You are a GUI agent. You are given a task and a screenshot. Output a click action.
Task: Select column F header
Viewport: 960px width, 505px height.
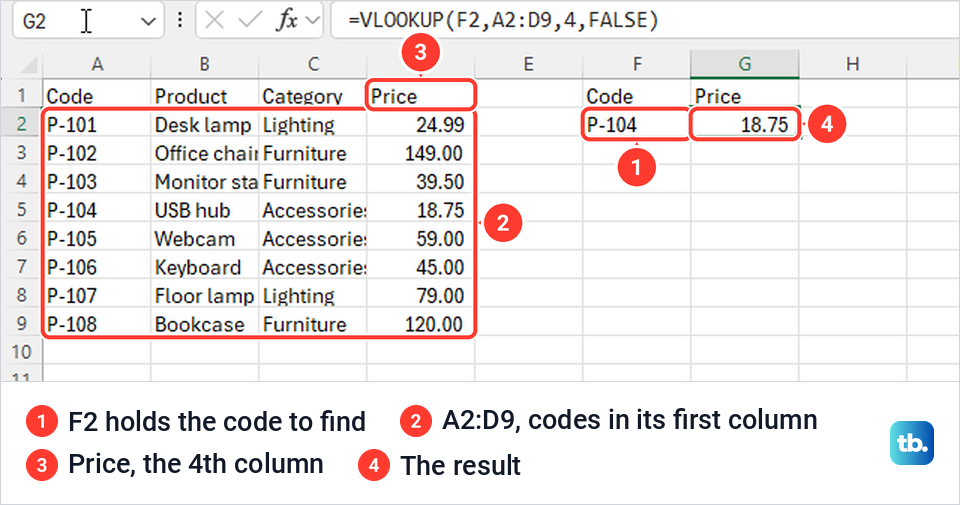tap(637, 64)
